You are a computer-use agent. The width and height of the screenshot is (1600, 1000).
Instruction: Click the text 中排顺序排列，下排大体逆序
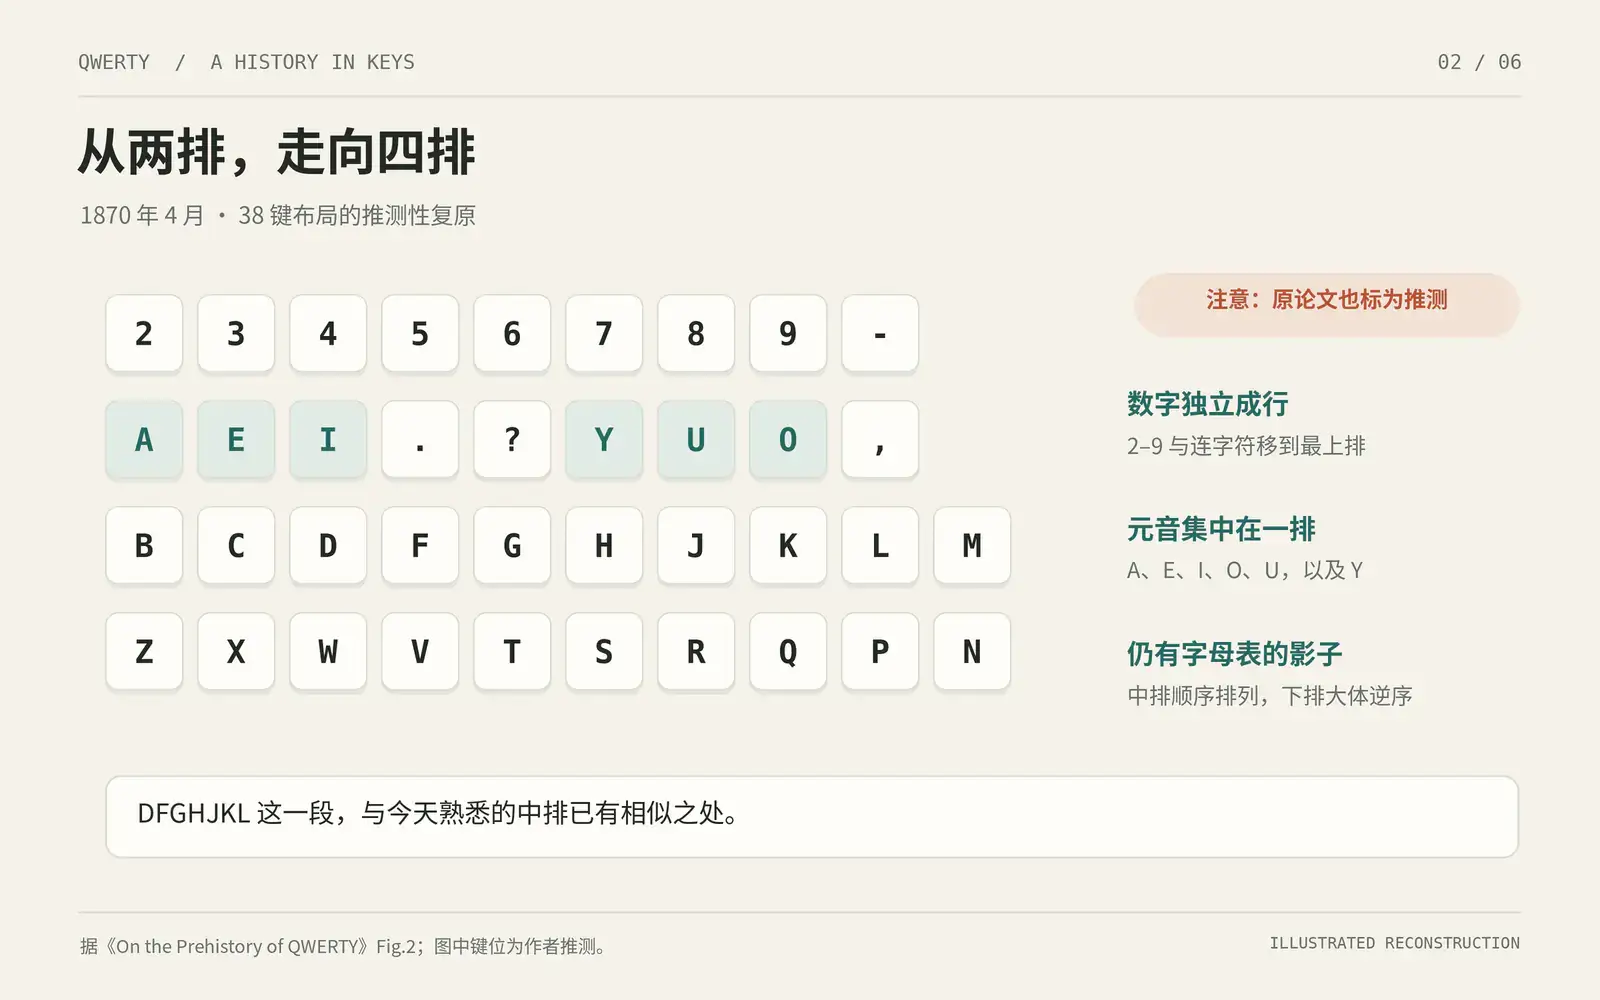(1269, 696)
